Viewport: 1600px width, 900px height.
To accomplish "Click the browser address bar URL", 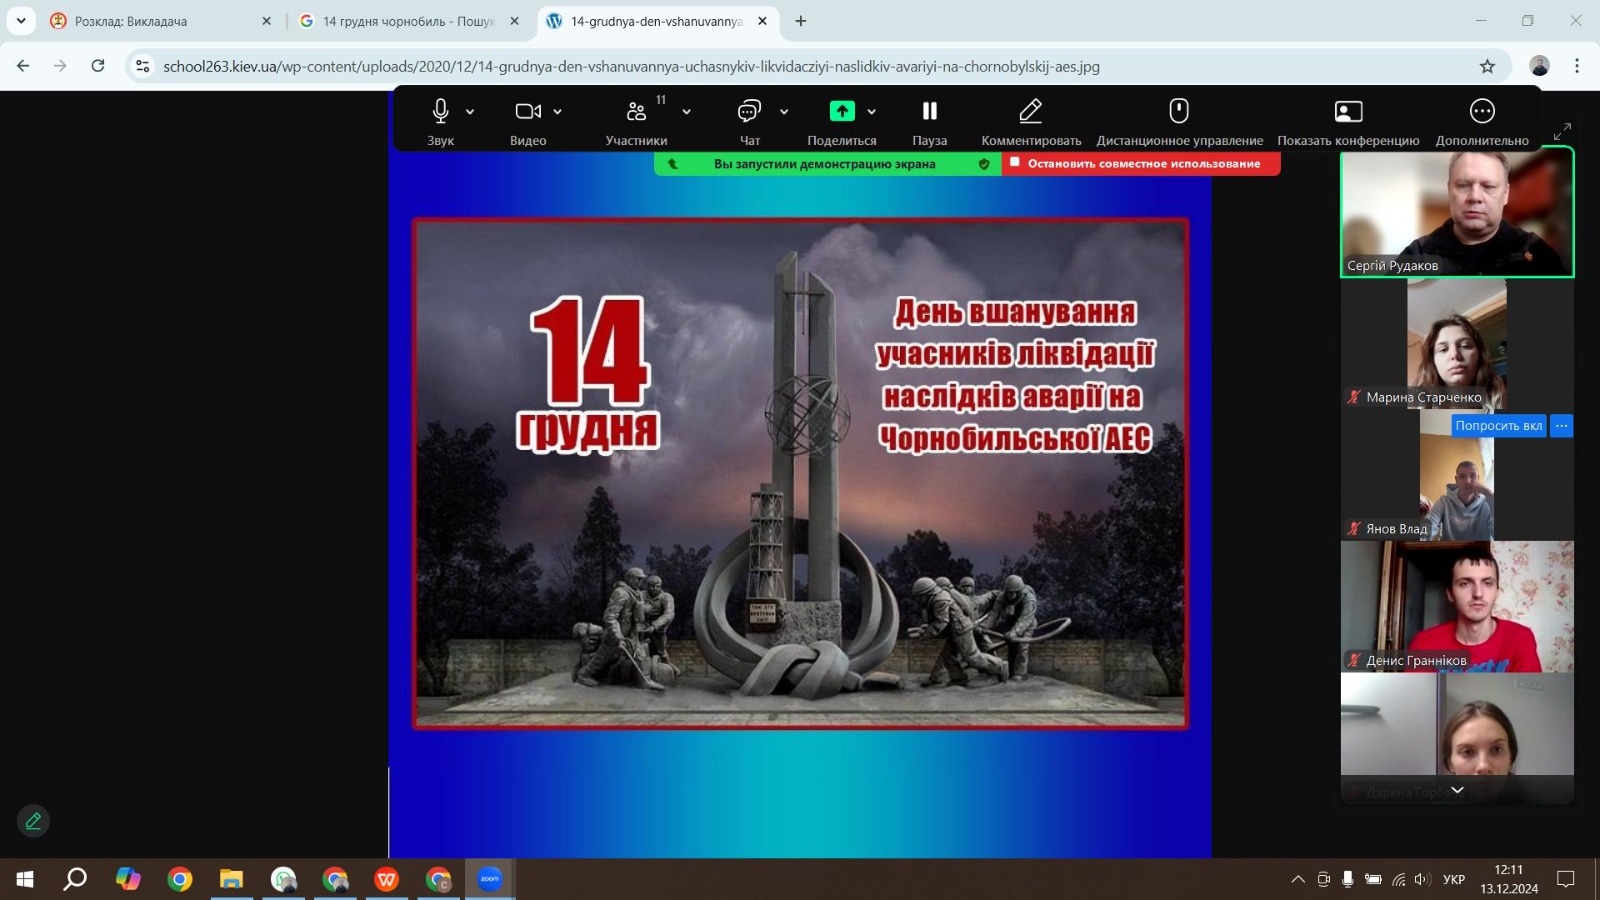I will click(630, 67).
